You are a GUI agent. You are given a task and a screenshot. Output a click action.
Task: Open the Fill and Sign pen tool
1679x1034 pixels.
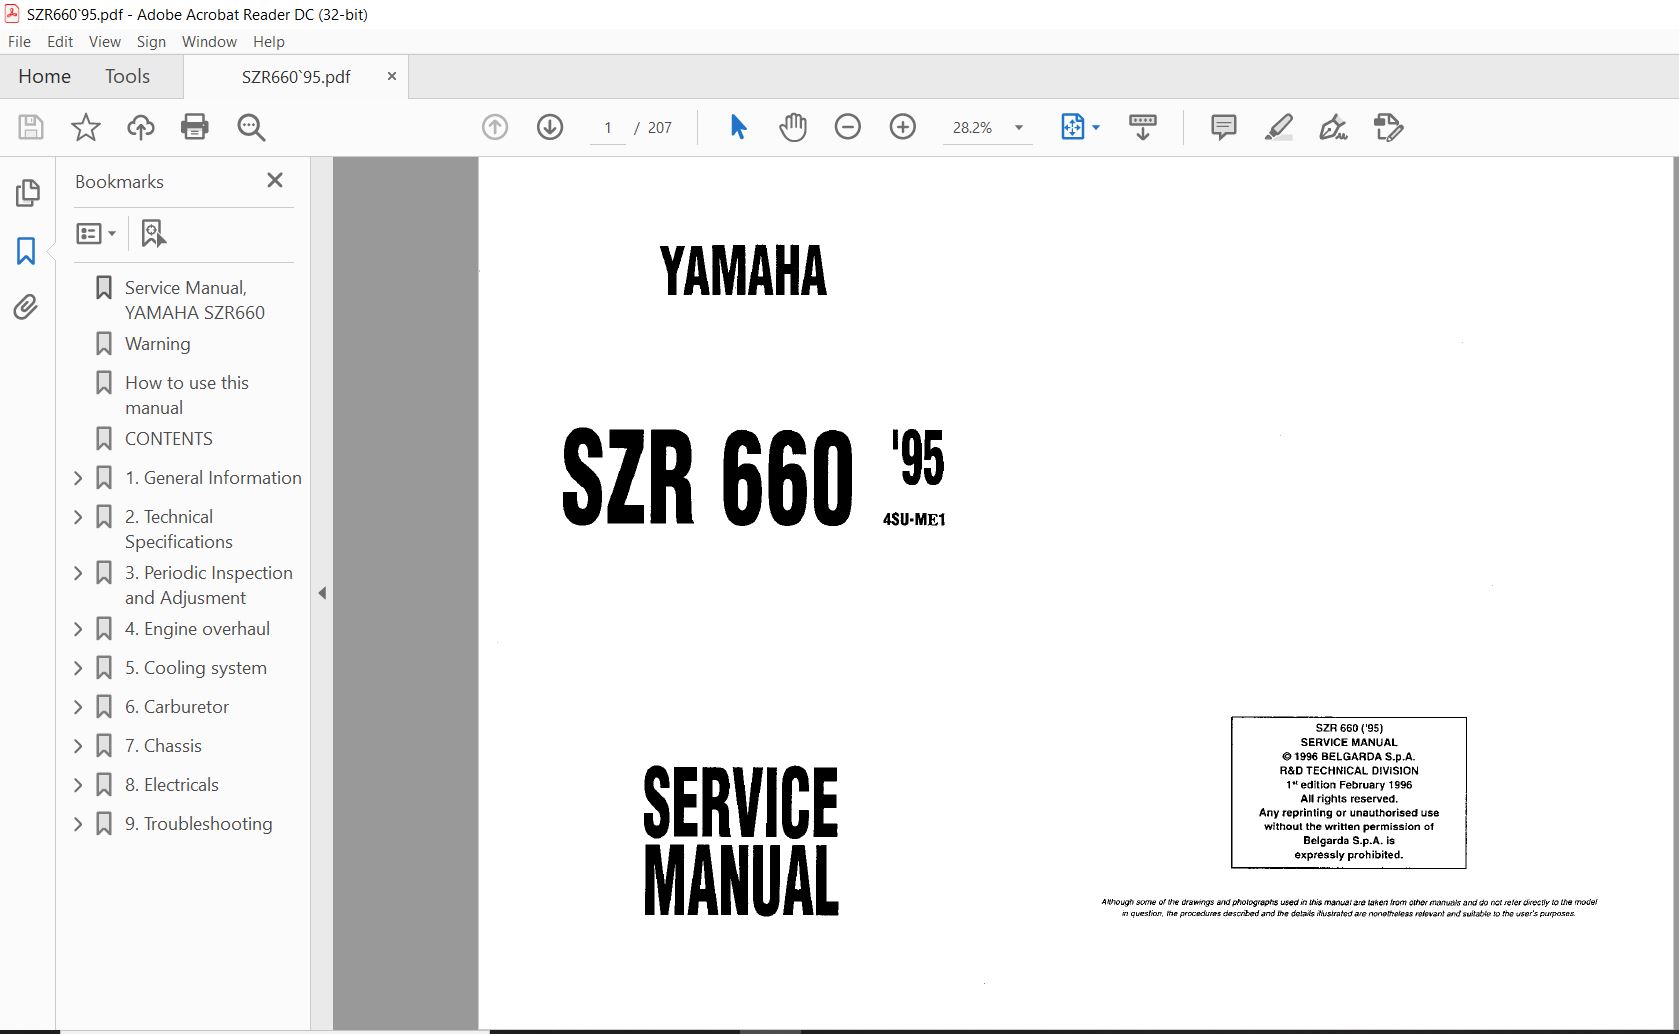[x=1333, y=127]
